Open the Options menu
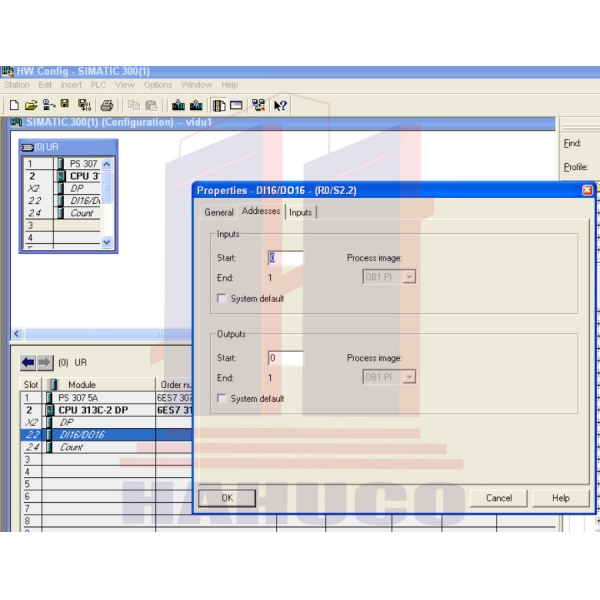This screenshot has height=600, width=600. click(x=158, y=85)
